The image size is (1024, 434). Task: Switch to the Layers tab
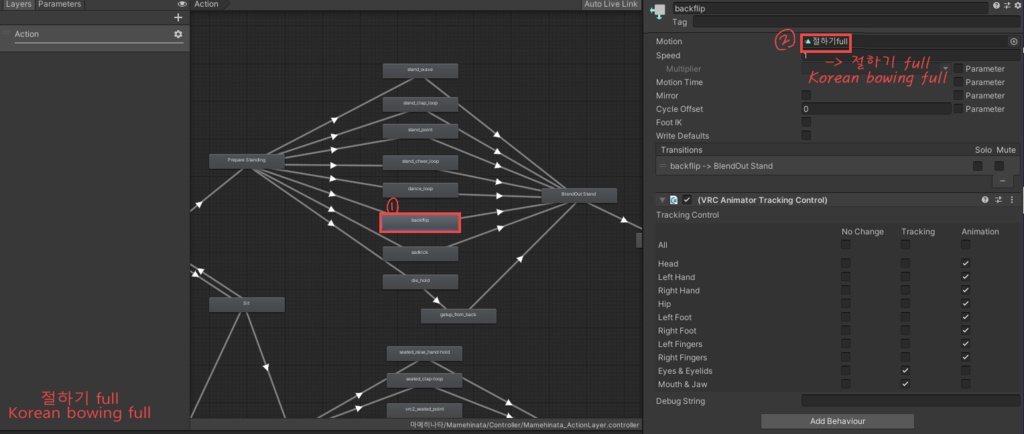18,5
